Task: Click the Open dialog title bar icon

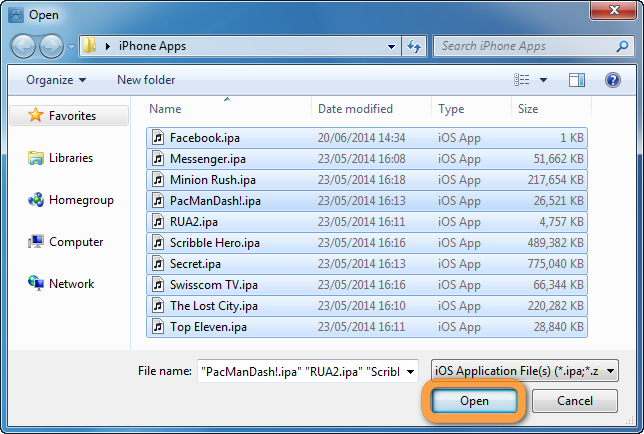Action: click(16, 15)
